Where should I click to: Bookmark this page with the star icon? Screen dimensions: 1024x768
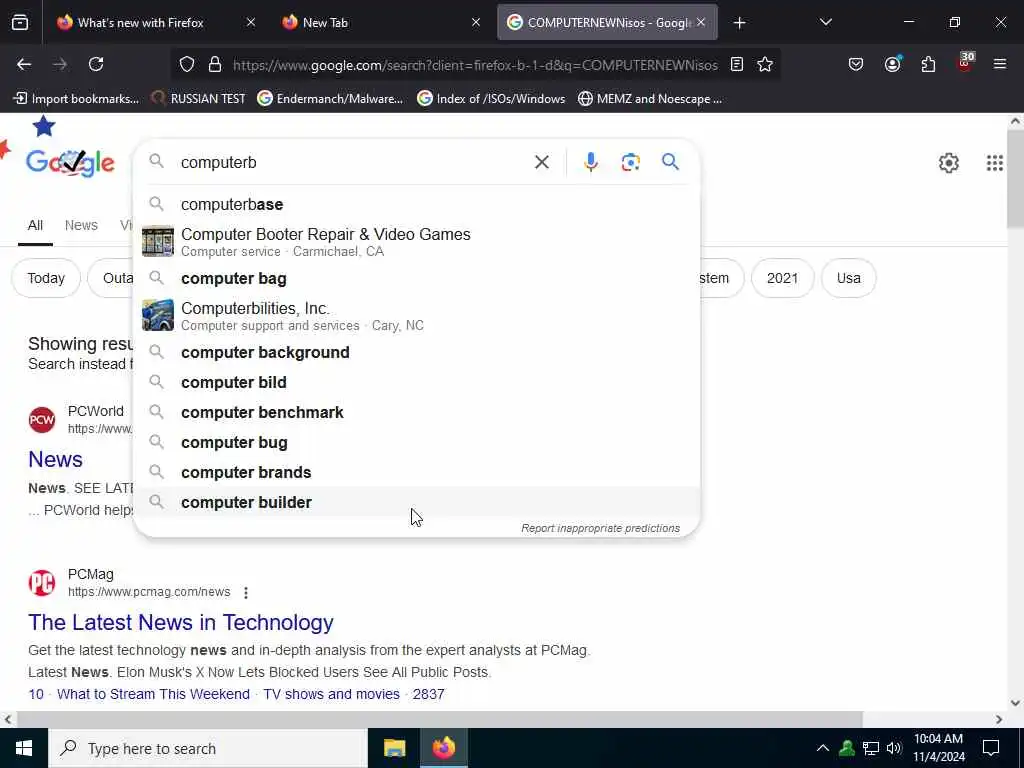pyautogui.click(x=765, y=64)
